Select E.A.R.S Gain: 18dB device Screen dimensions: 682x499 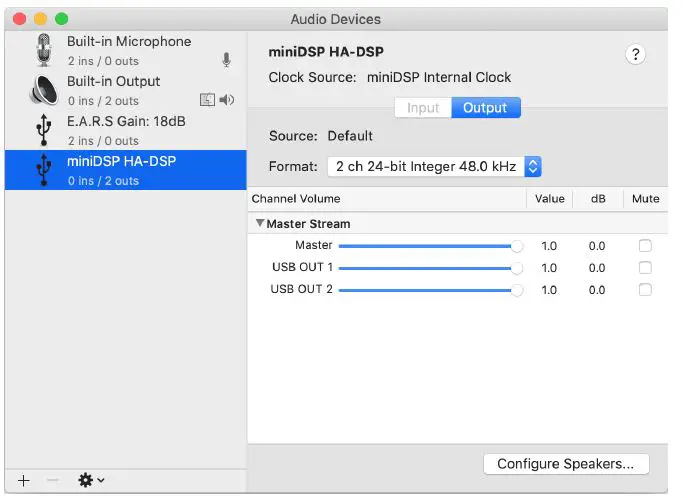tap(126, 130)
